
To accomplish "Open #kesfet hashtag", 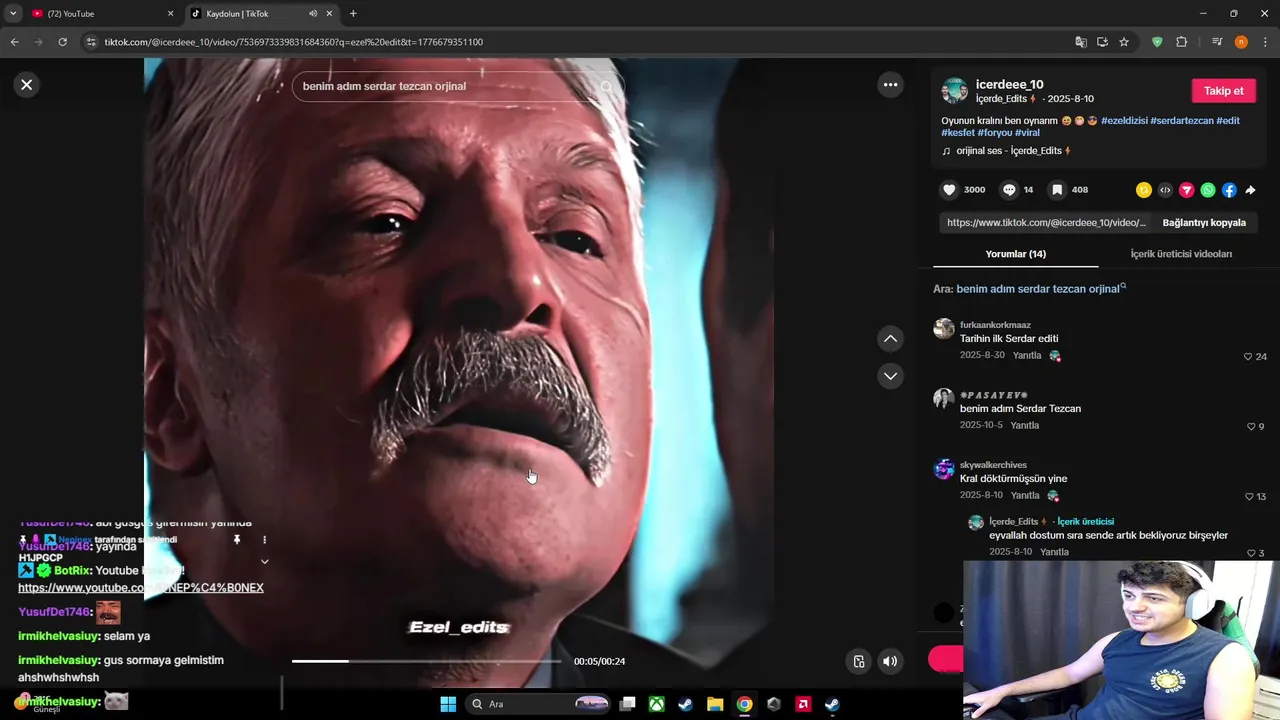I will (958, 133).
